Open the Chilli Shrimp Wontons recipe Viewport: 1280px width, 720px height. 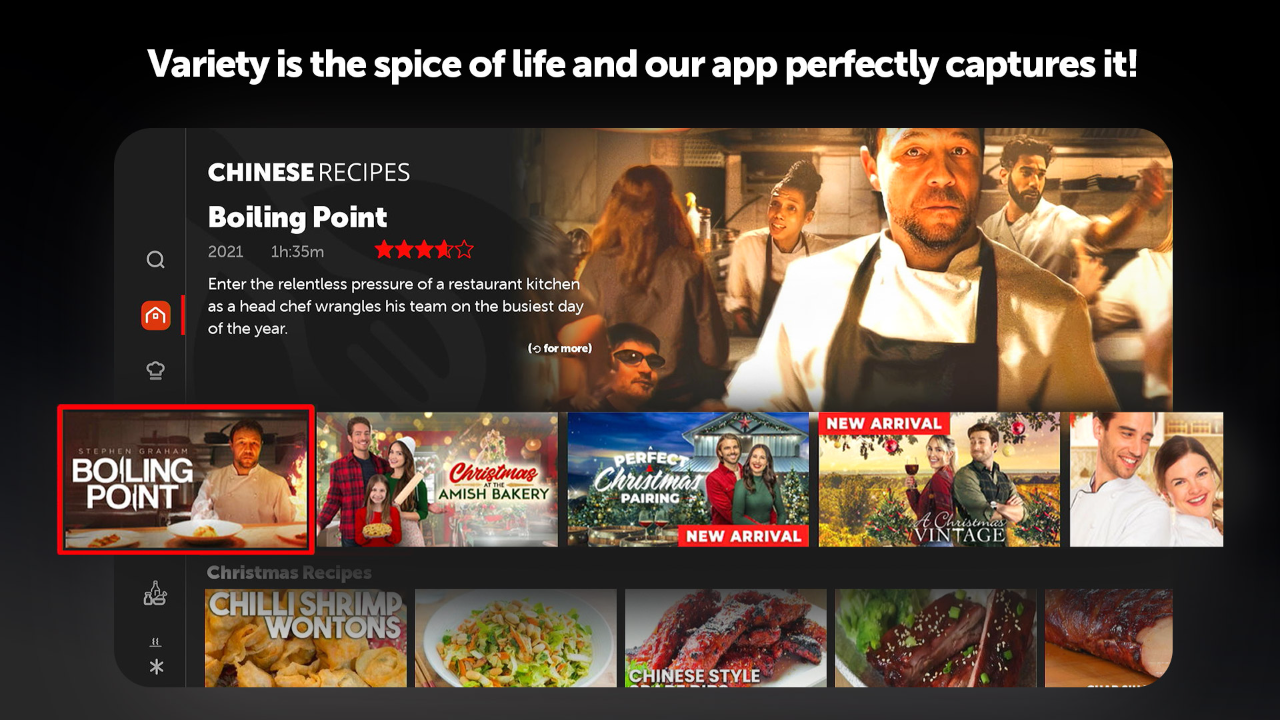click(306, 638)
